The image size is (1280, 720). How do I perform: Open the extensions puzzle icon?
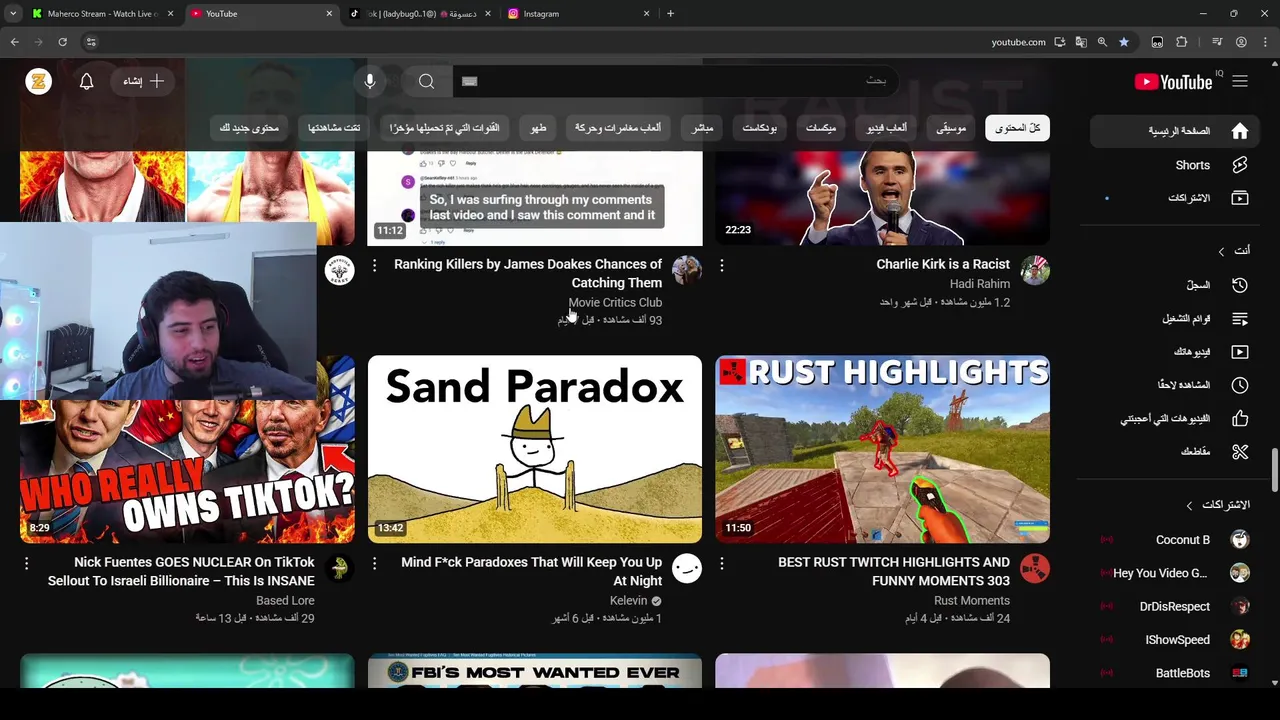[1182, 42]
